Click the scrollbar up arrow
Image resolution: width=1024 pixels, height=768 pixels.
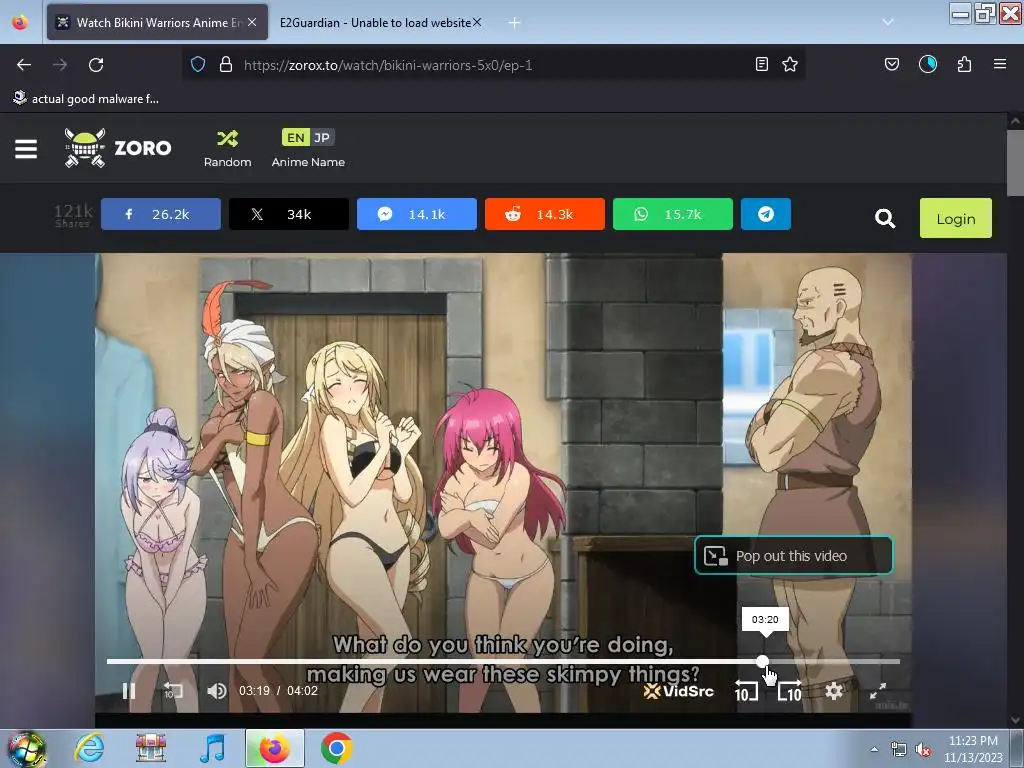[x=1015, y=121]
